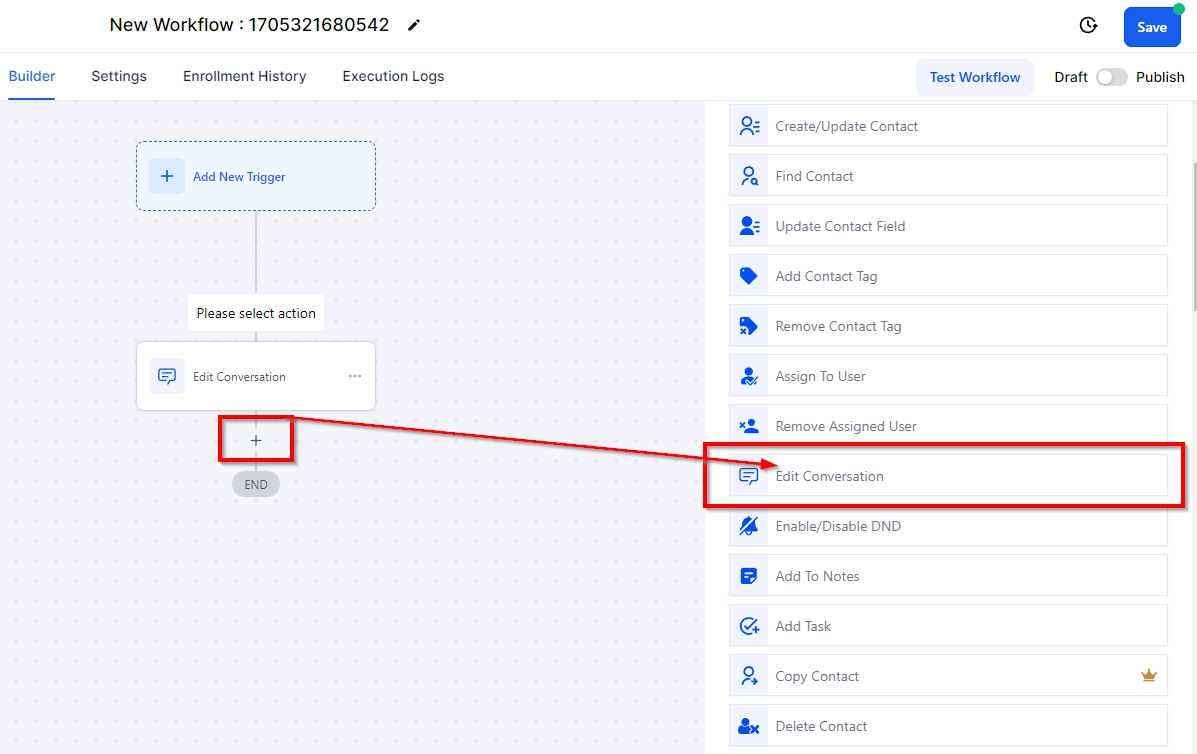The height and width of the screenshot is (754, 1197).
Task: Click the Test Workflow button
Action: [x=974, y=77]
